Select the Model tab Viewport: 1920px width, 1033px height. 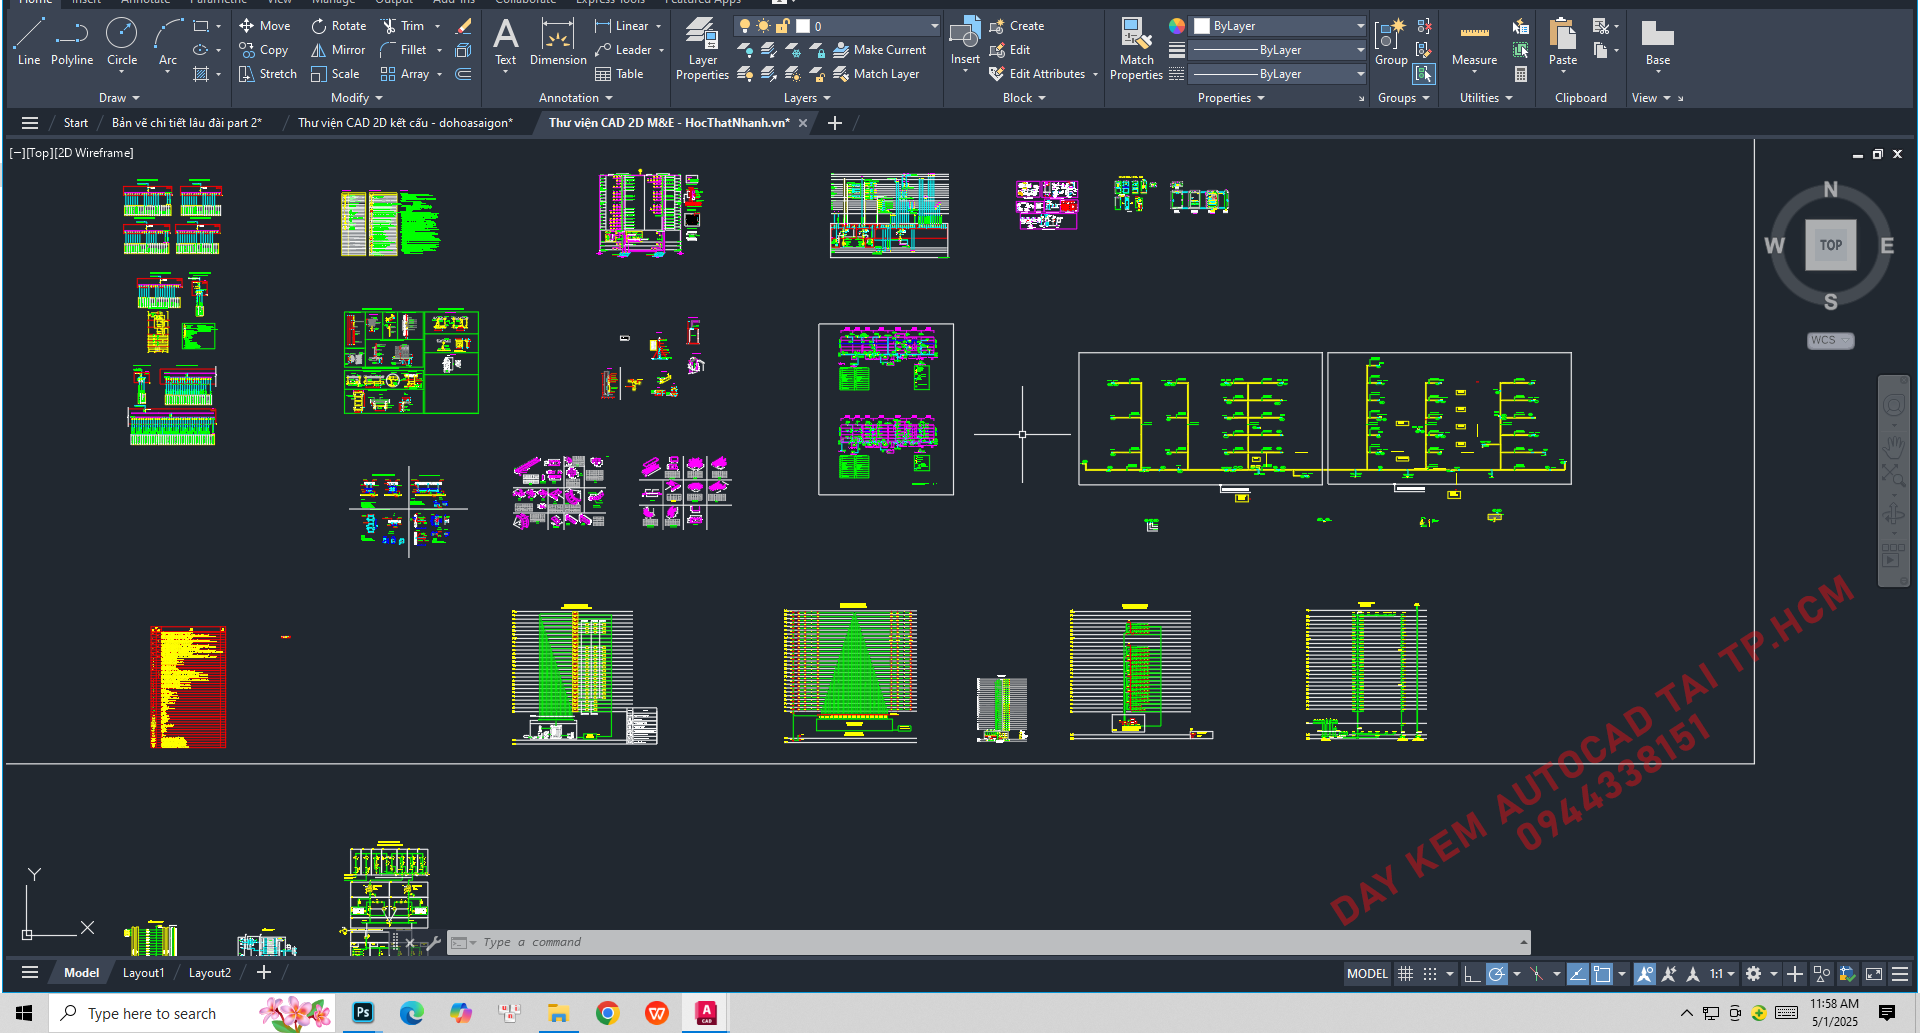coord(82,973)
